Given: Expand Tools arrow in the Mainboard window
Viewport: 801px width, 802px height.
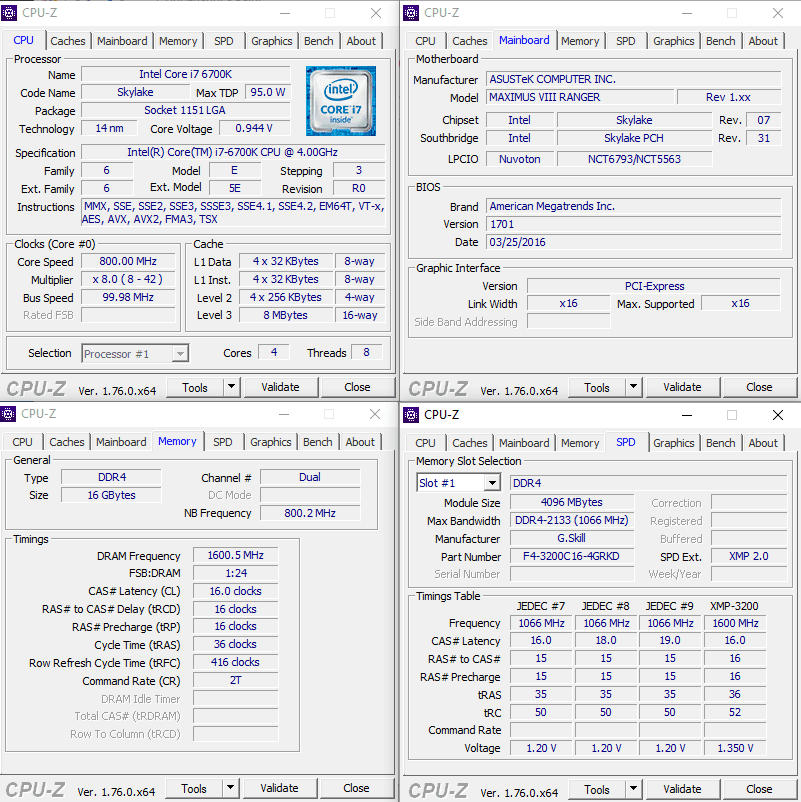Looking at the screenshot, I should (633, 387).
